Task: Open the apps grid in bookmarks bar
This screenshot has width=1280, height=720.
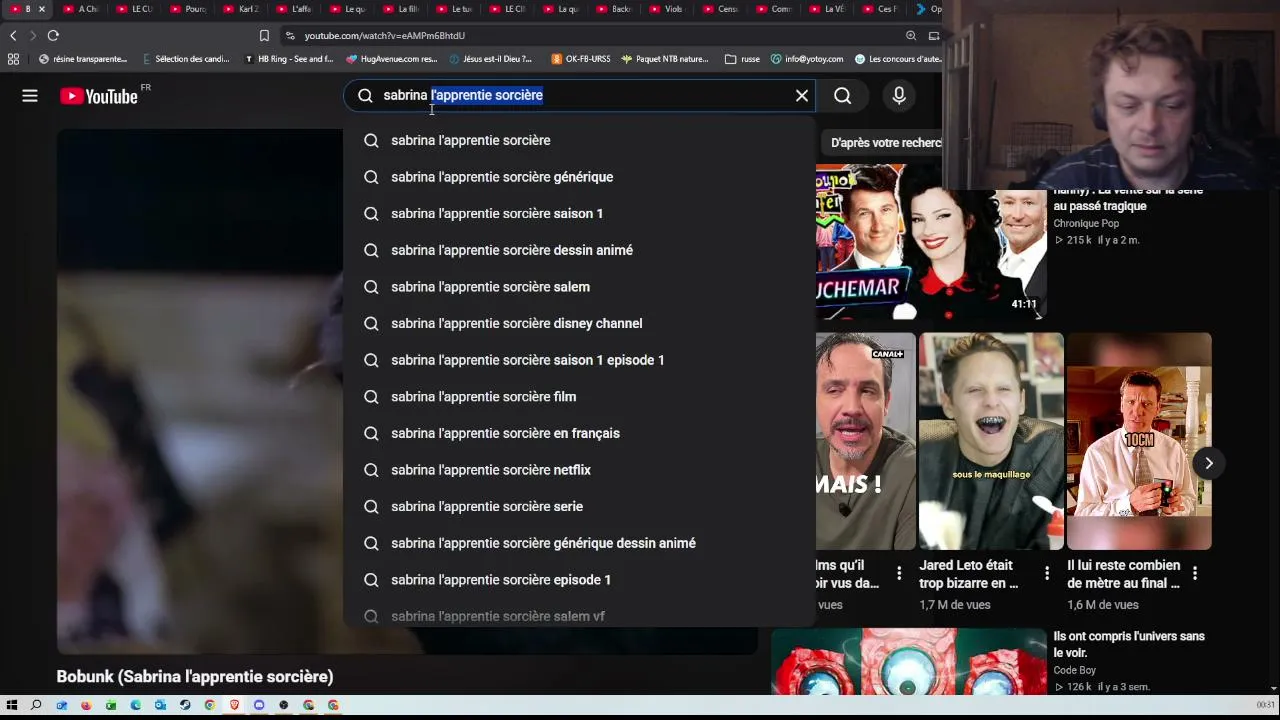Action: pos(13,59)
